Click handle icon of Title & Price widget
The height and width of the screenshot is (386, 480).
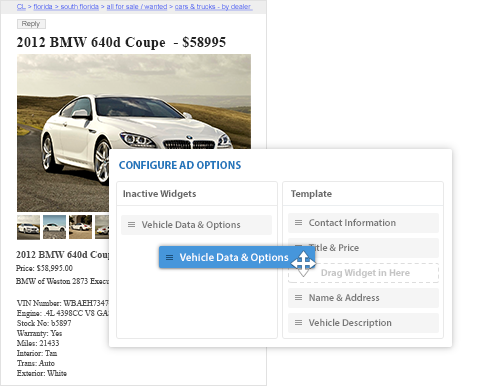pos(298,247)
